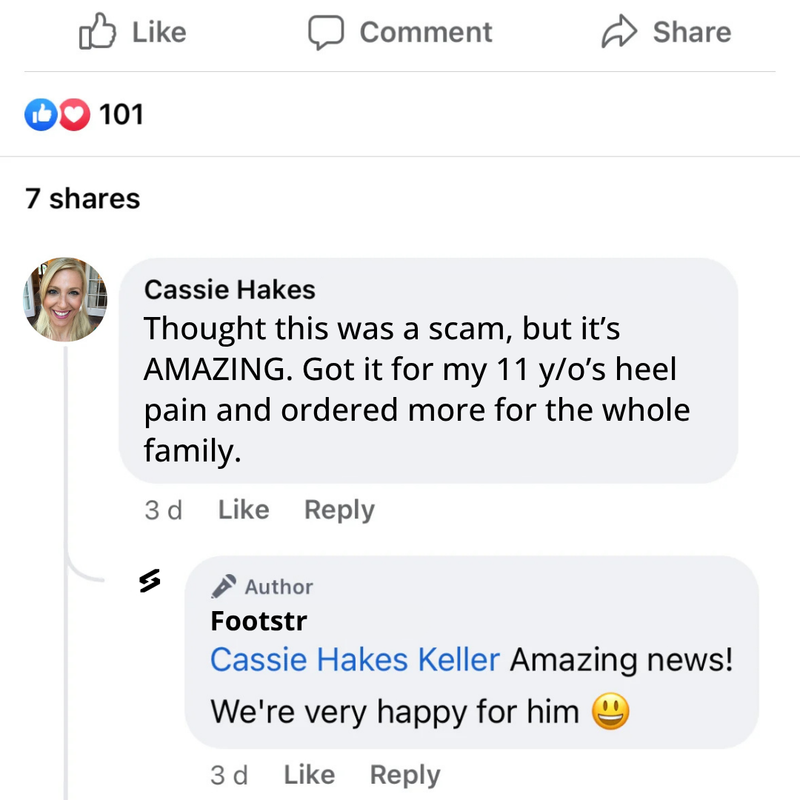Click the Share arrow icon

[x=619, y=33]
